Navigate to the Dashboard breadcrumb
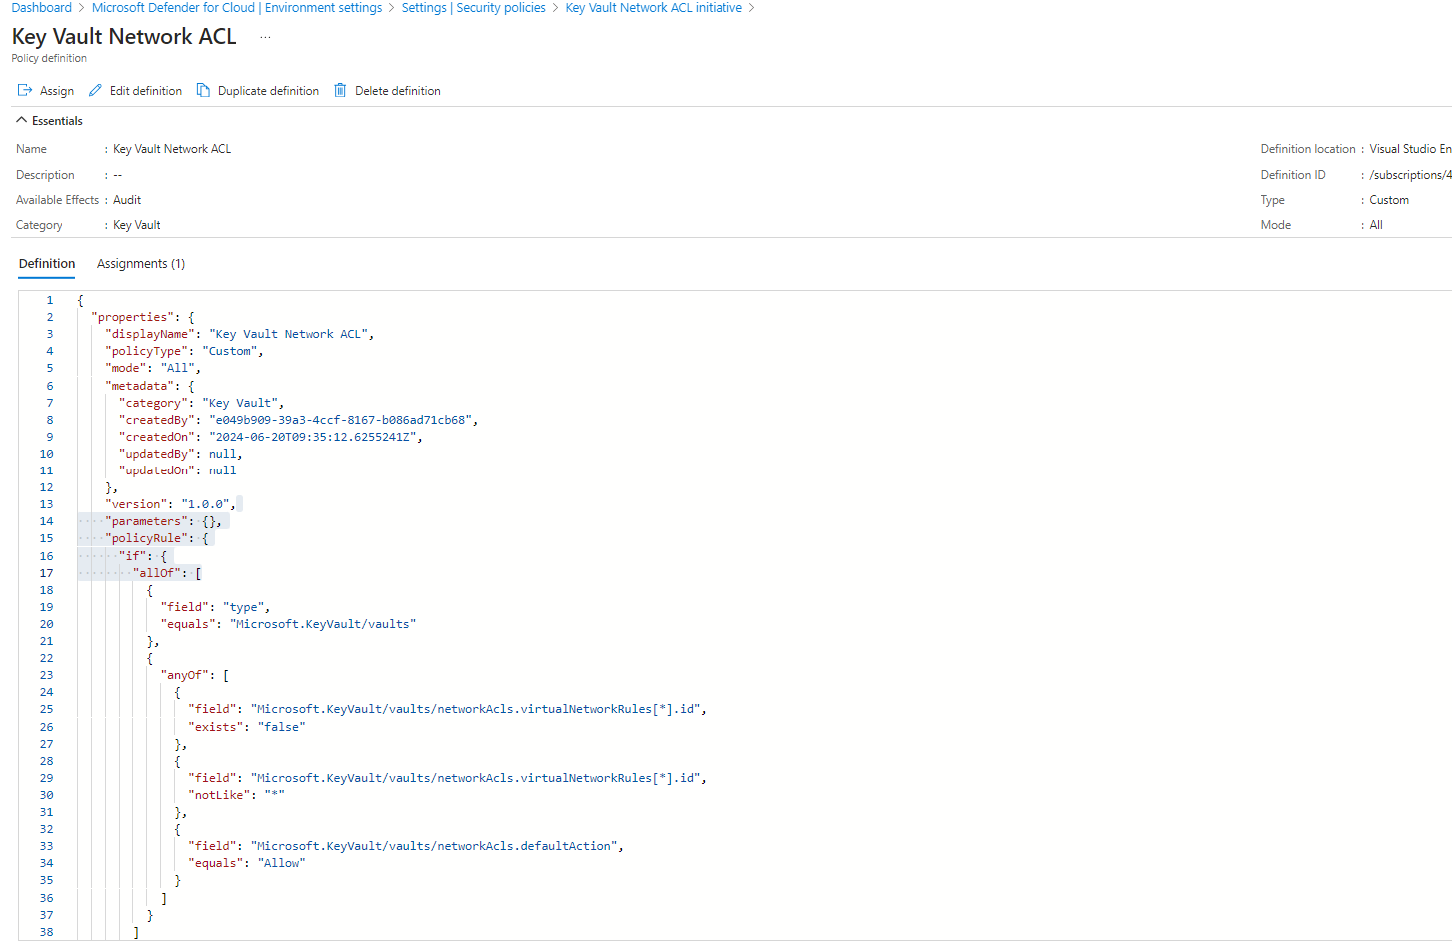This screenshot has width=1452, height=942. [40, 7]
